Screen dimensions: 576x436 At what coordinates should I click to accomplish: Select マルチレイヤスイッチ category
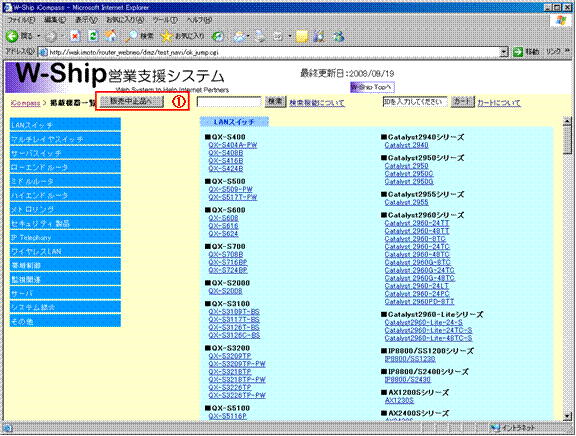(65, 139)
